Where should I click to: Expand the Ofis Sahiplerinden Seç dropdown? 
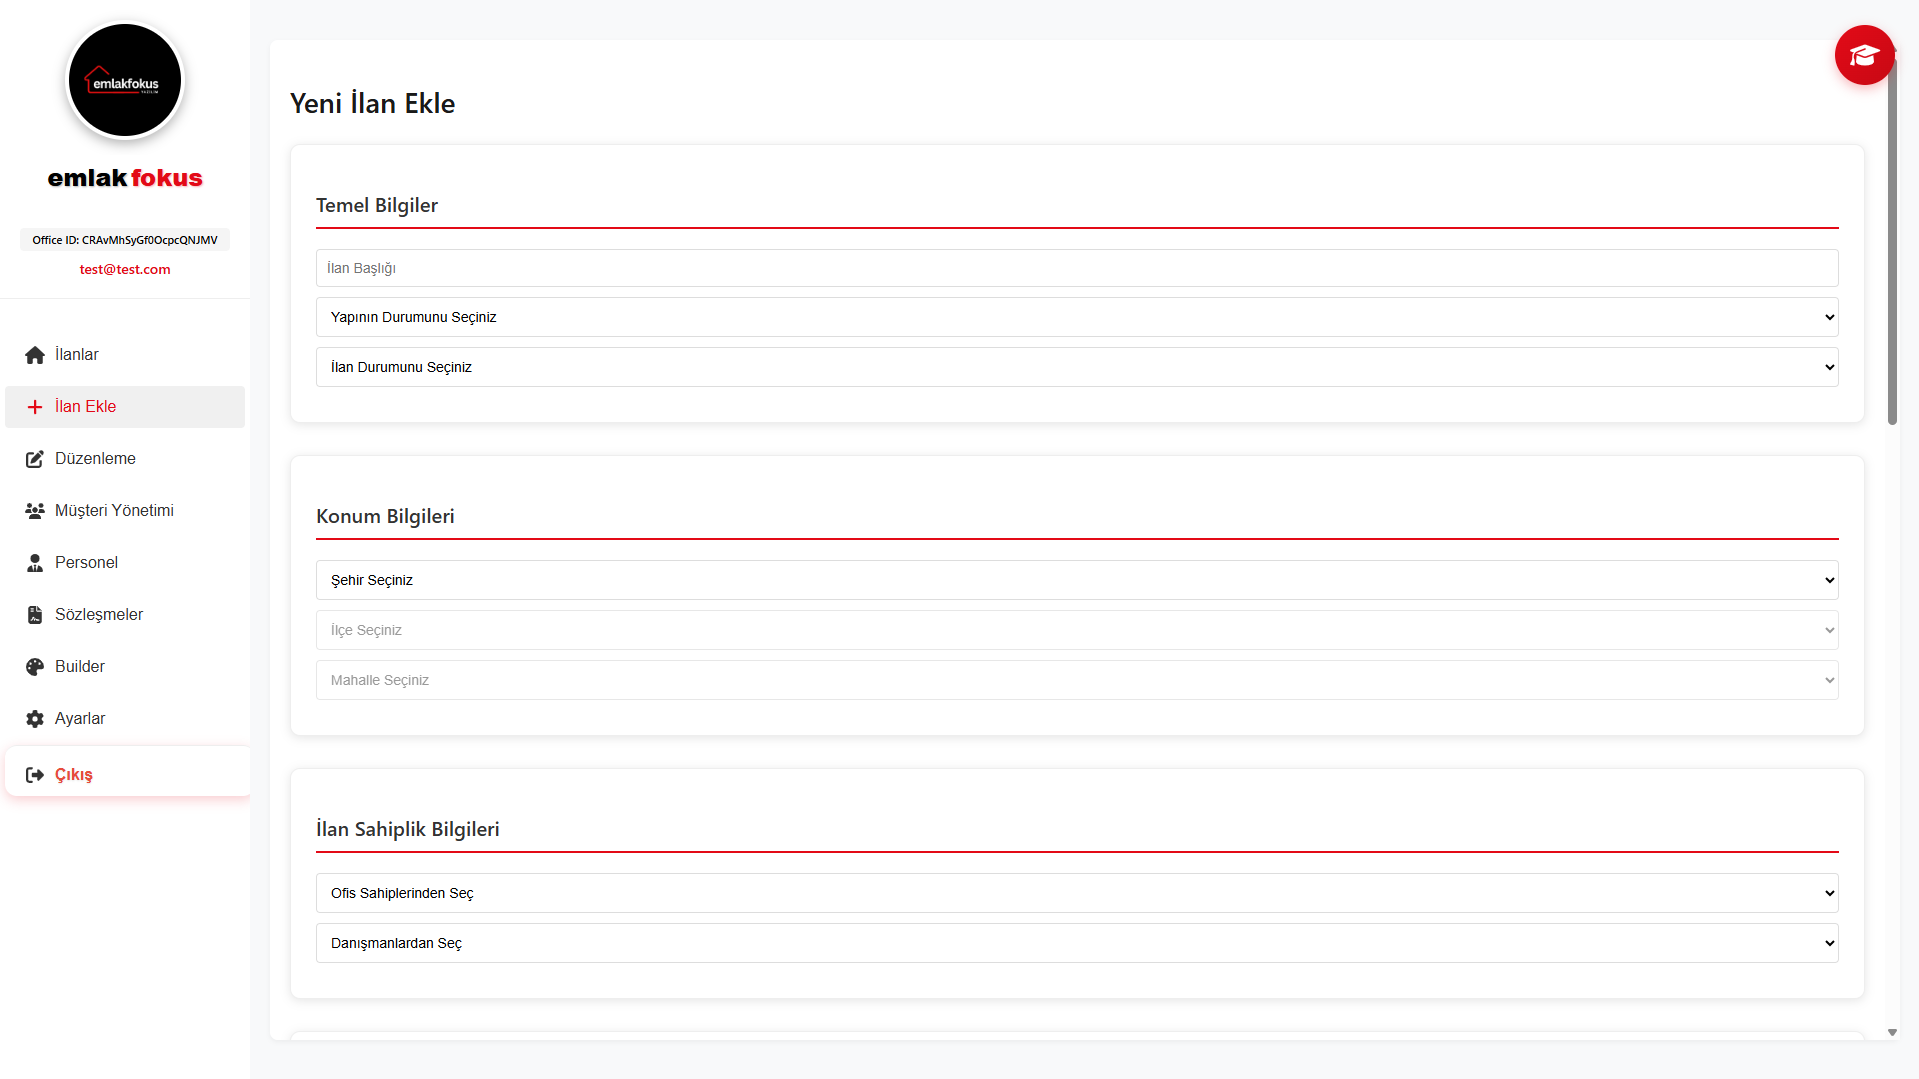click(1076, 893)
